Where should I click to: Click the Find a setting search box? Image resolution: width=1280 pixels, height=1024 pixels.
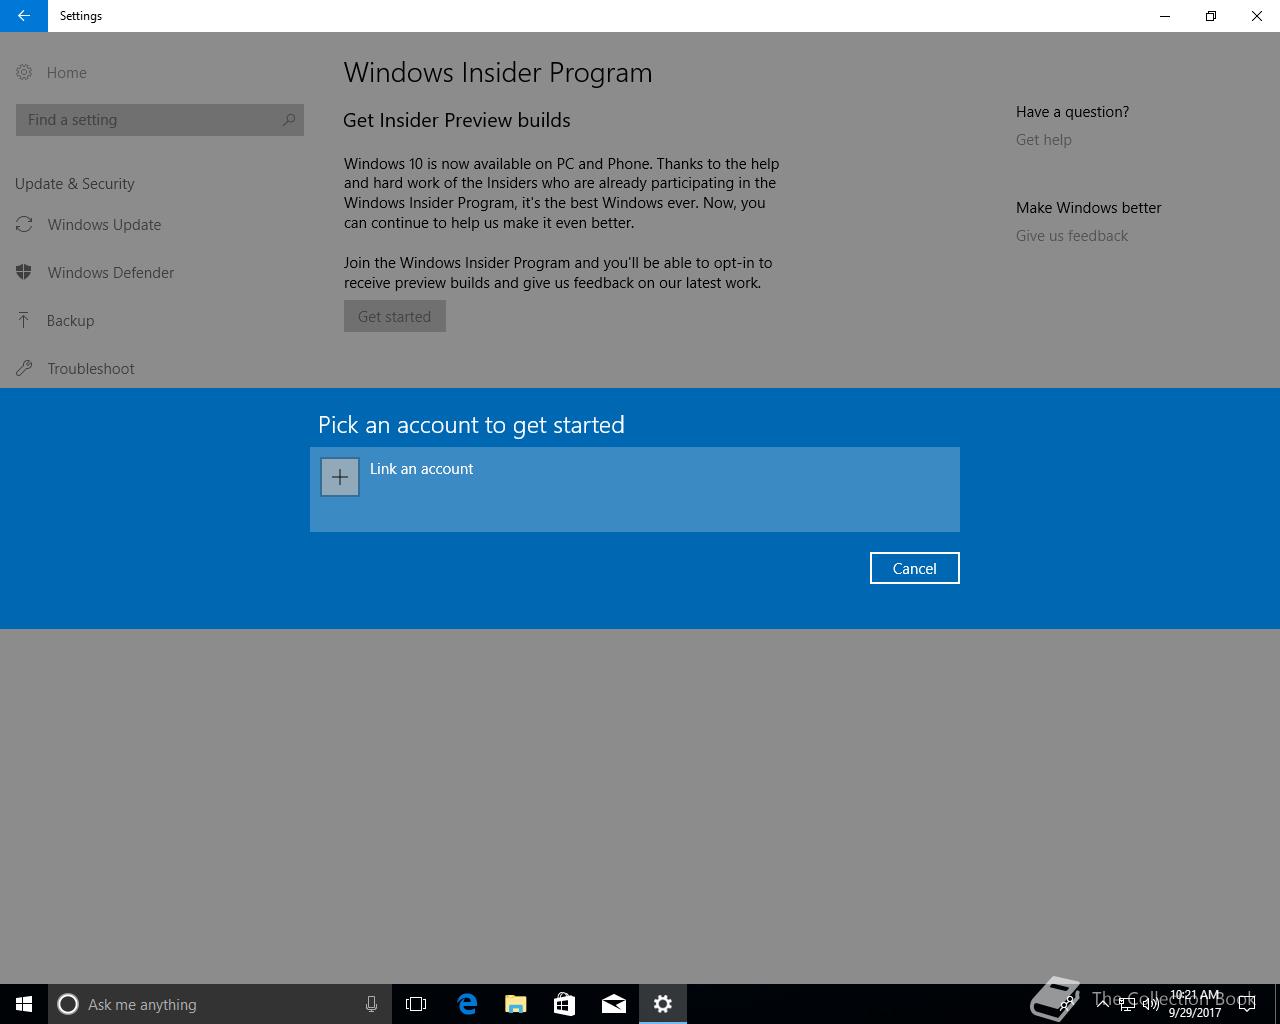pos(160,120)
